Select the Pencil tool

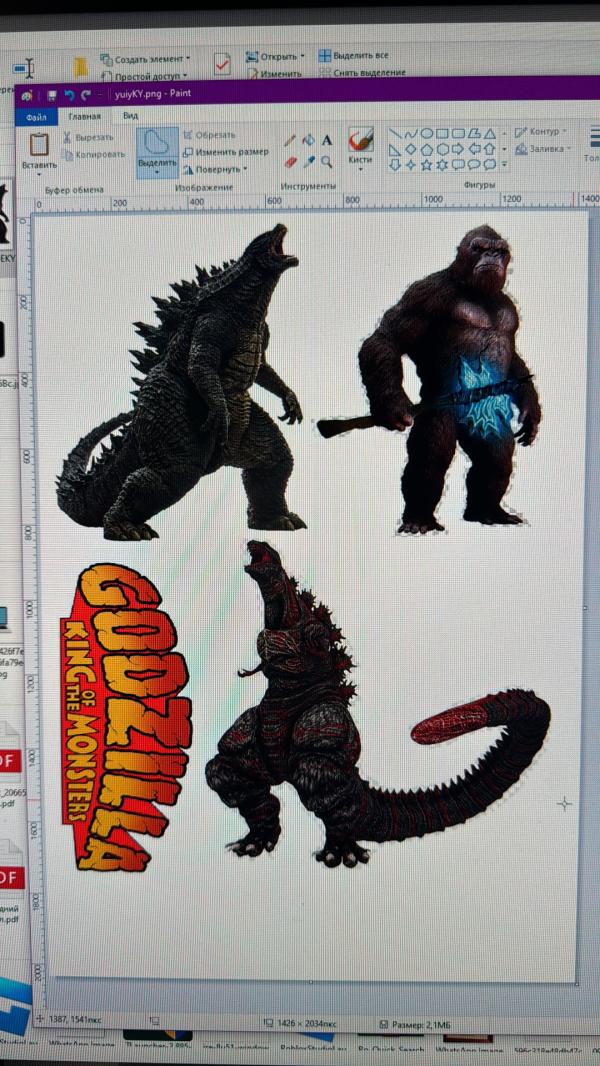click(291, 141)
